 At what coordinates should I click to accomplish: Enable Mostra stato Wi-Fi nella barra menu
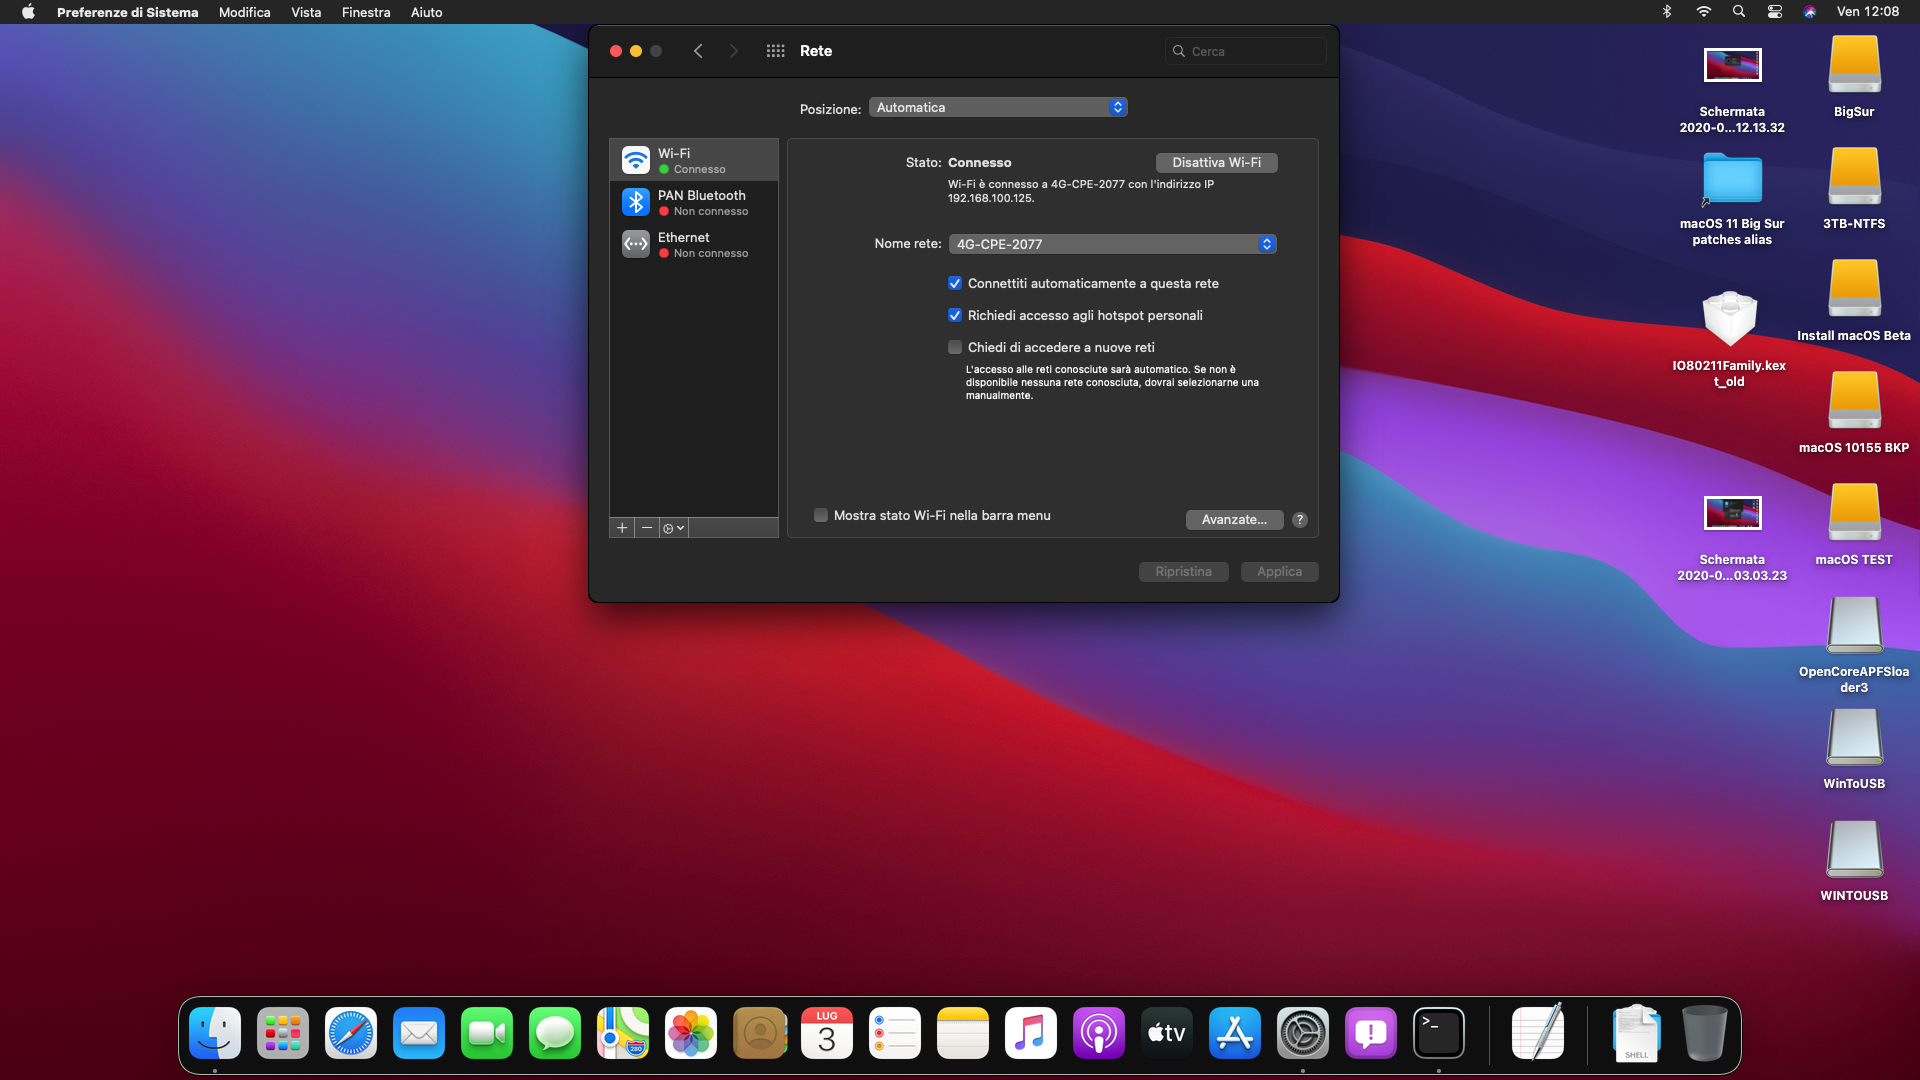click(821, 516)
